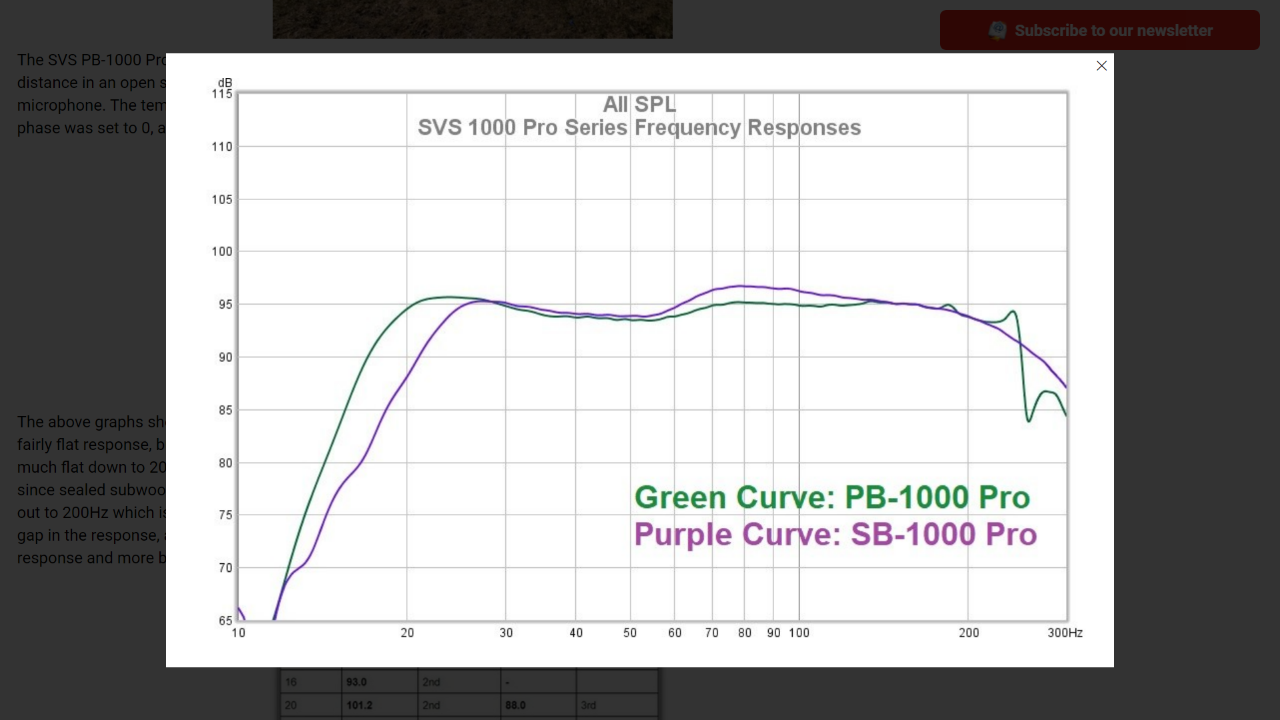1280x720 pixels.
Task: Close the lightbox with the X icon
Action: pos(1101,66)
